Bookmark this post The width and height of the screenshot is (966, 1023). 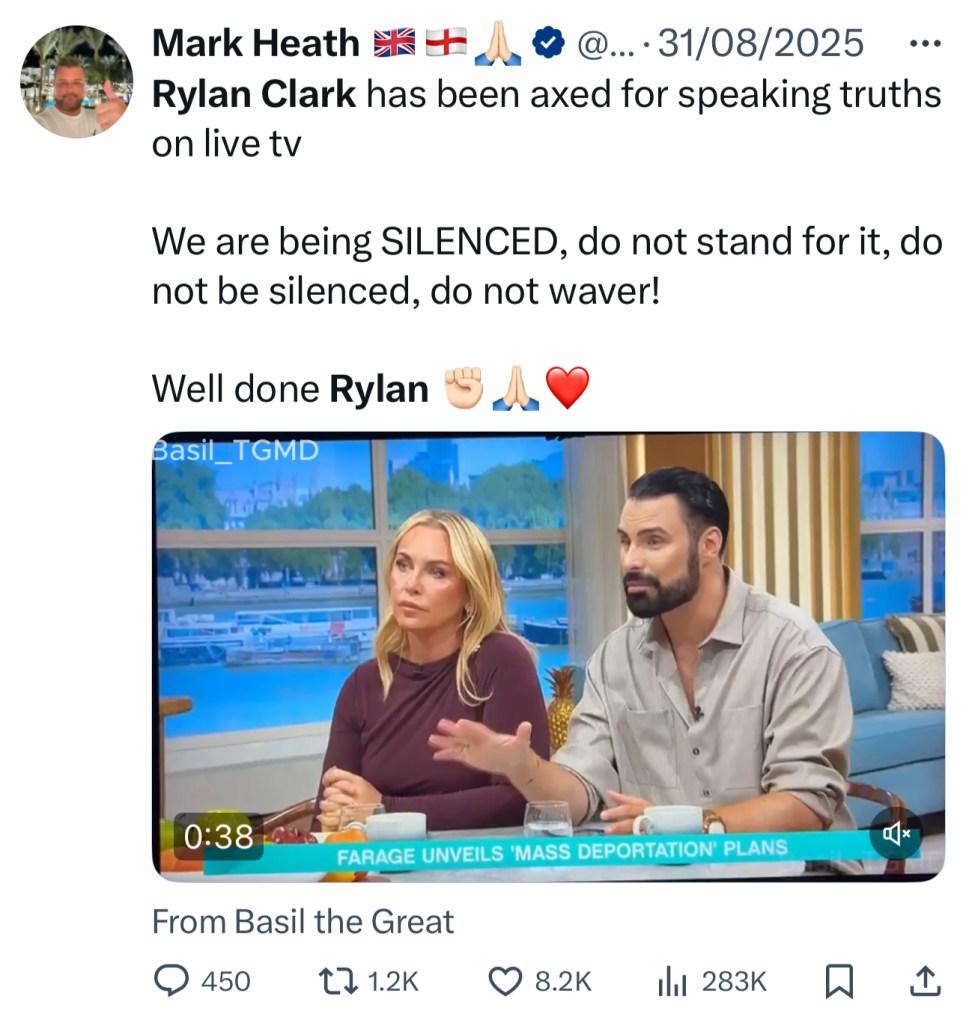coord(839,982)
